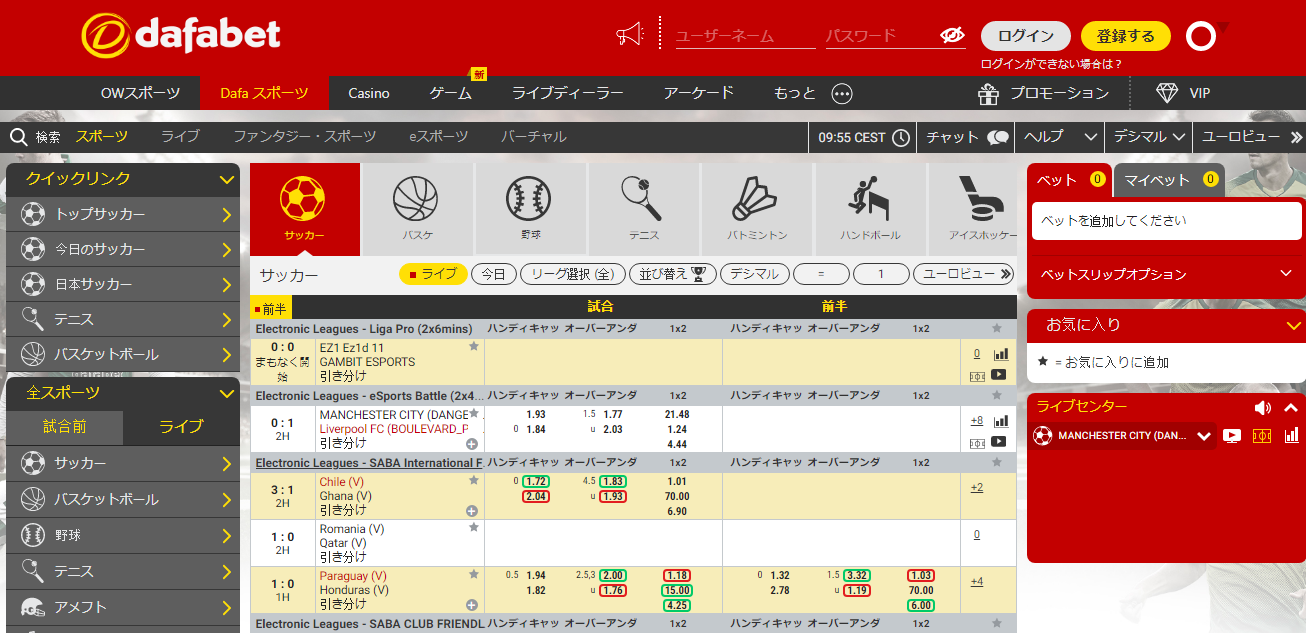The width and height of the screenshot is (1306, 633).
Task: Click the megaphone announcements icon
Action: pyautogui.click(x=630, y=36)
